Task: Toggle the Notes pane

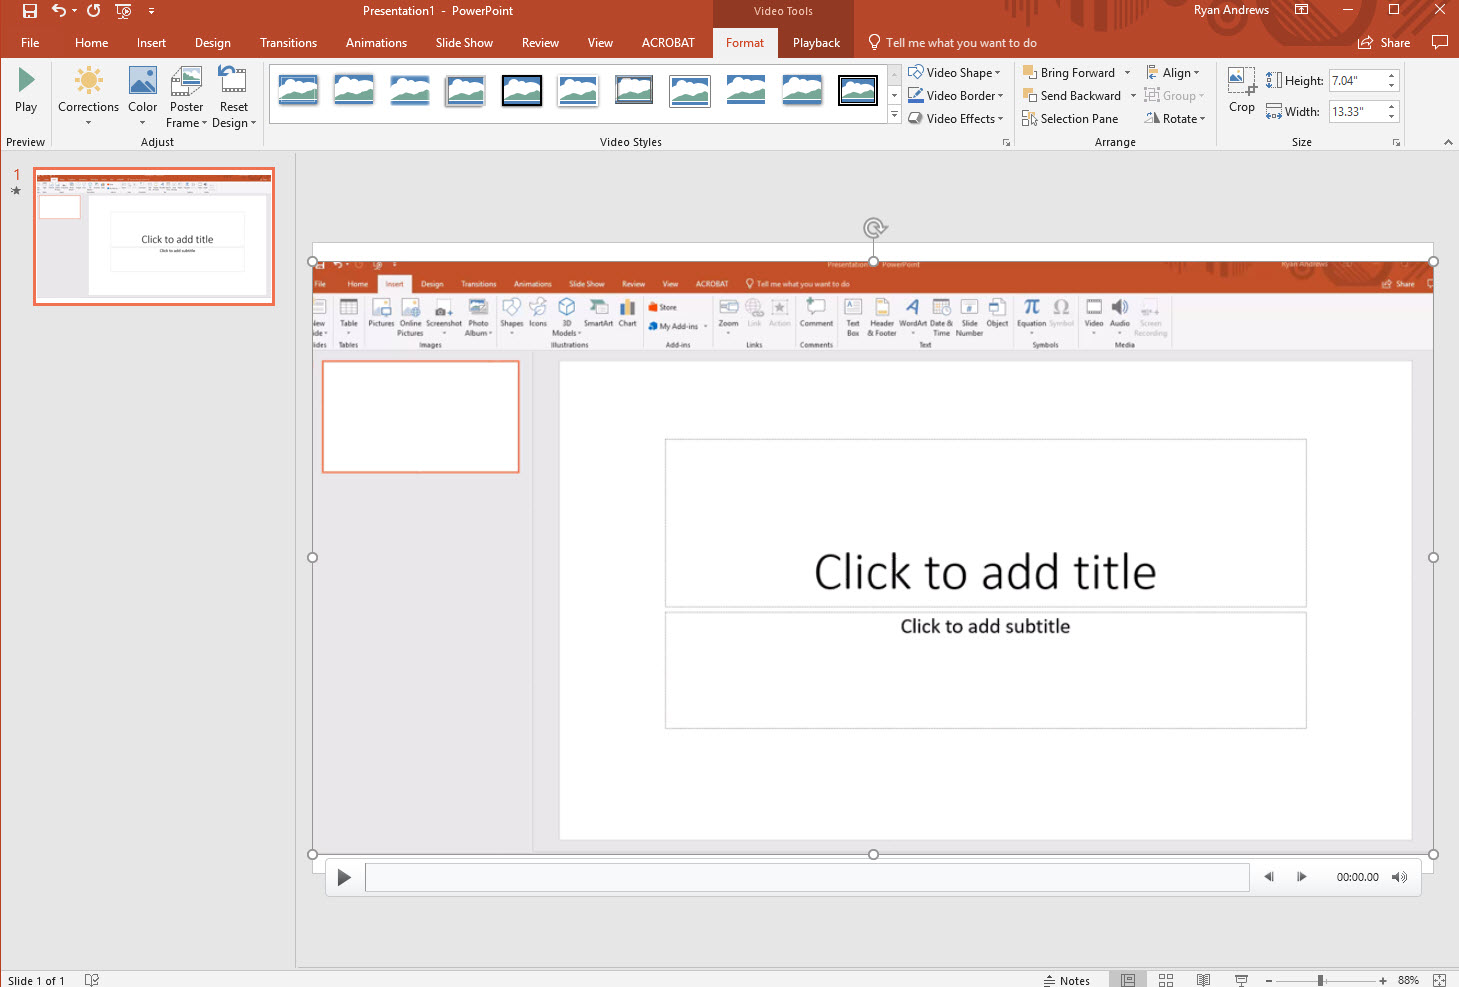Action: pyautogui.click(x=1067, y=980)
